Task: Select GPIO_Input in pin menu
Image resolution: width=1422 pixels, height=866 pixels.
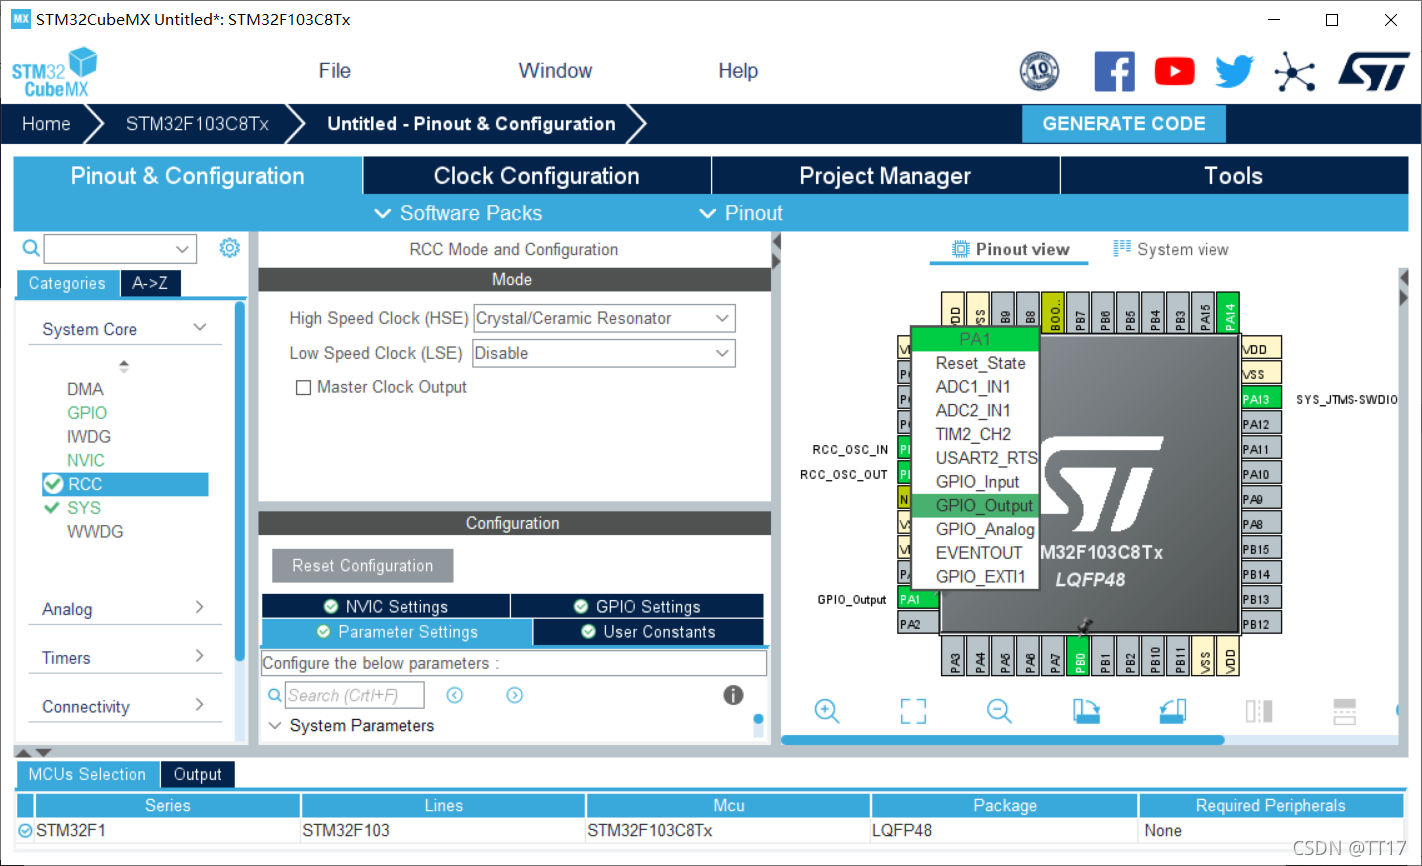Action: (x=975, y=482)
